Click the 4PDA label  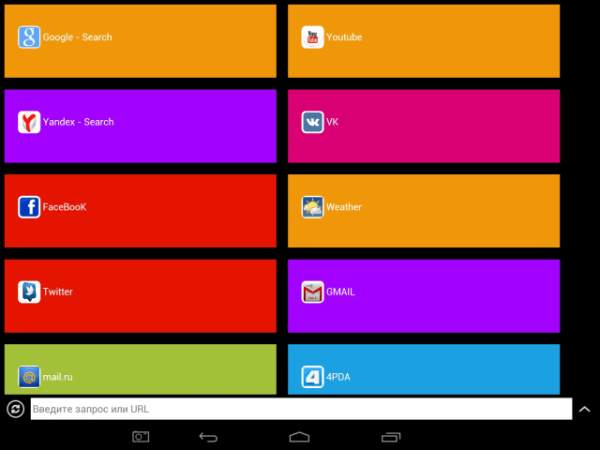338,377
